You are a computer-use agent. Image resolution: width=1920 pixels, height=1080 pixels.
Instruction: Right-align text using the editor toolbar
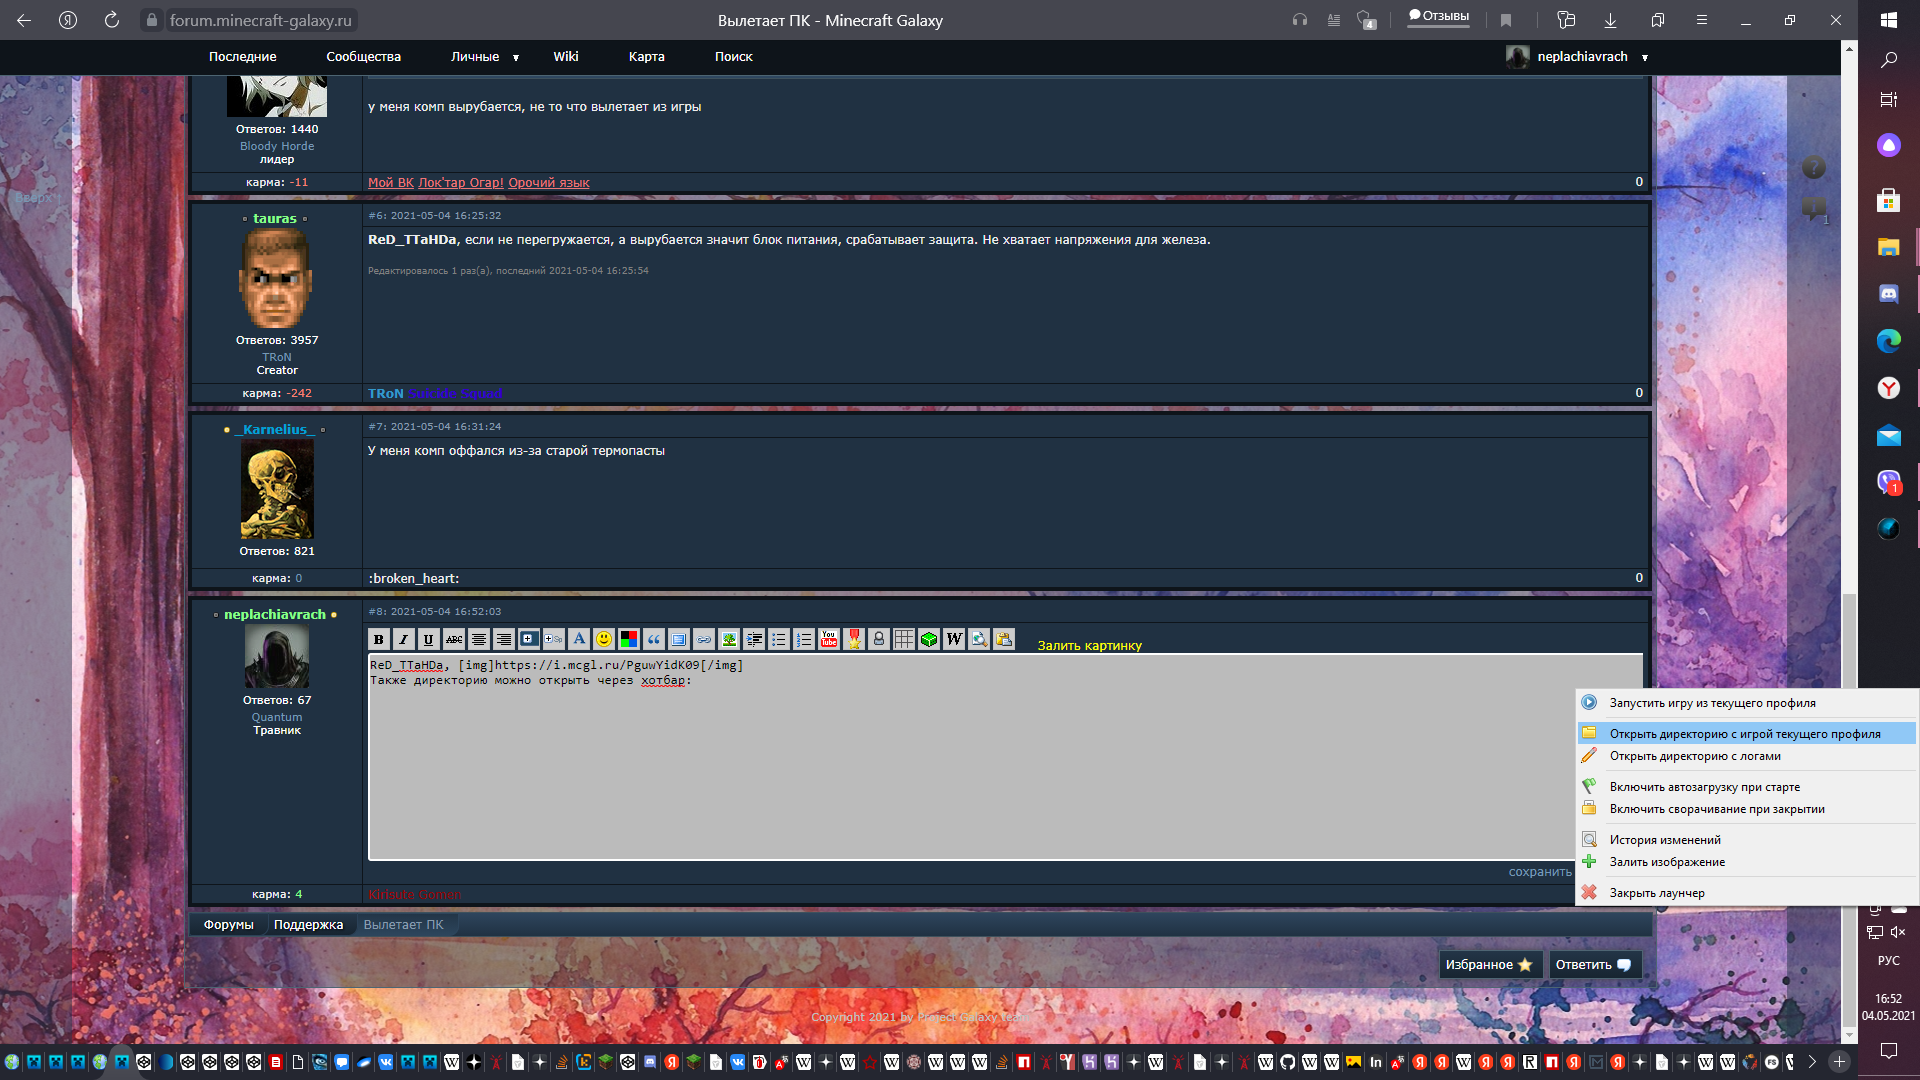click(x=504, y=639)
